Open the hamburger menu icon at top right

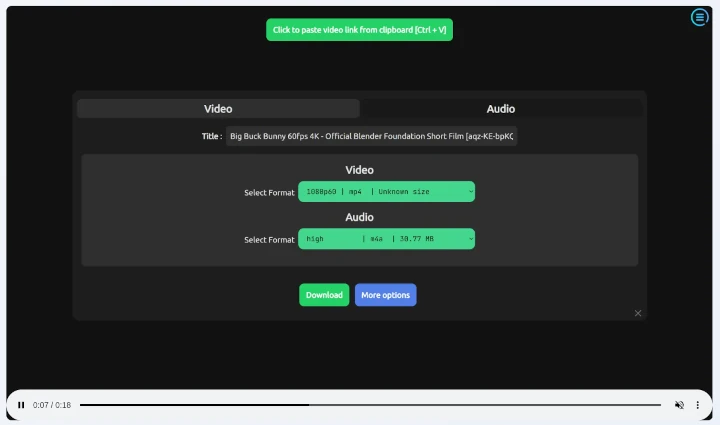click(x=699, y=17)
